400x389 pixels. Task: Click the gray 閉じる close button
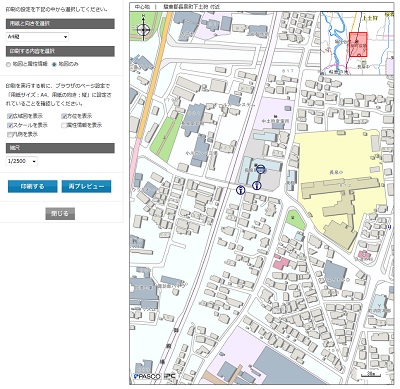[x=60, y=214]
